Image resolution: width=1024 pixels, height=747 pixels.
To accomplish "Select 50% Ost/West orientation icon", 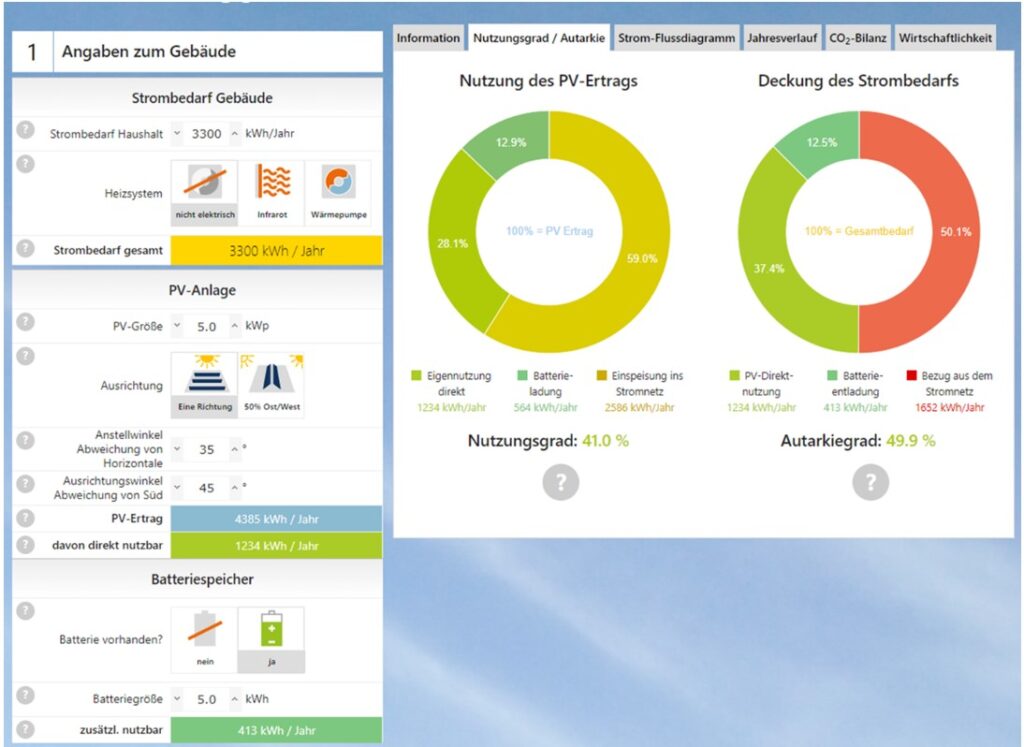I will 271,384.
